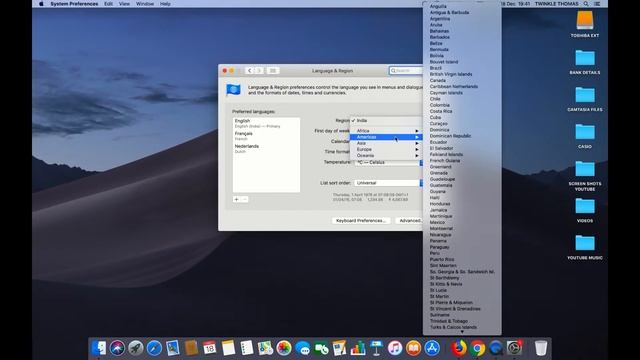Click the Advanced button
Viewport: 640px width, 360px height.
(410, 220)
